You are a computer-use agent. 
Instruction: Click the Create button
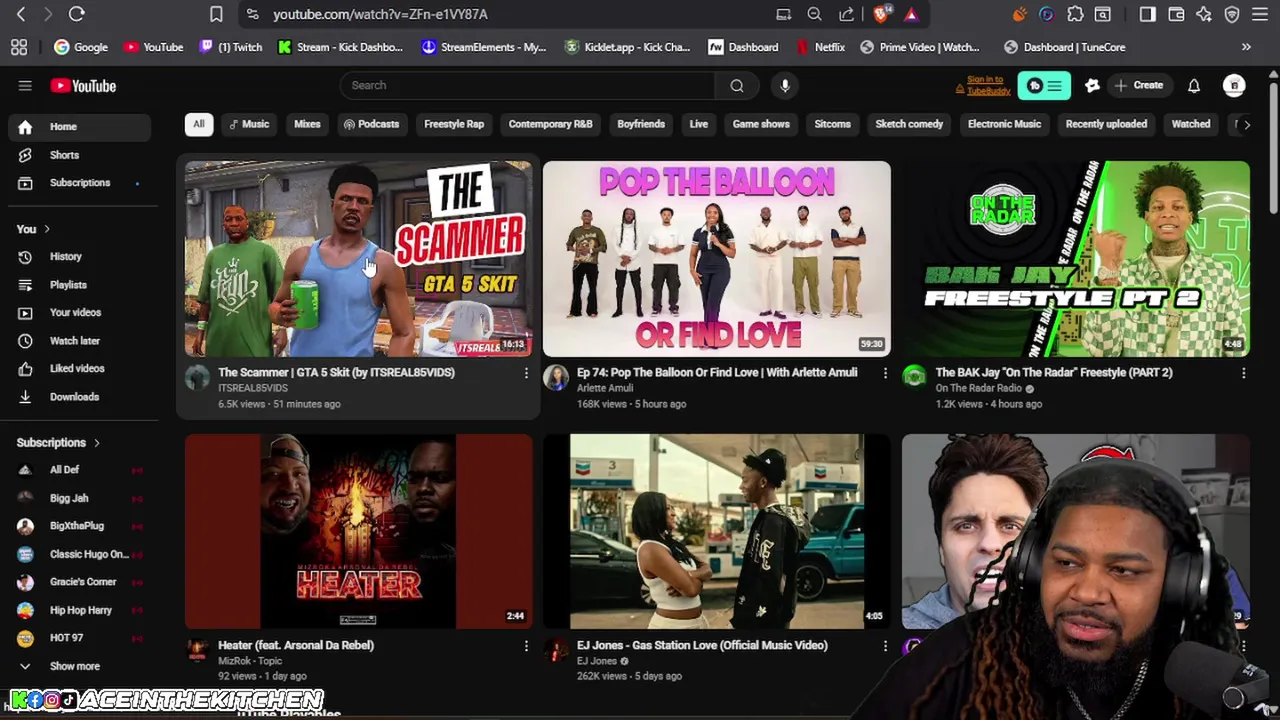(1139, 86)
